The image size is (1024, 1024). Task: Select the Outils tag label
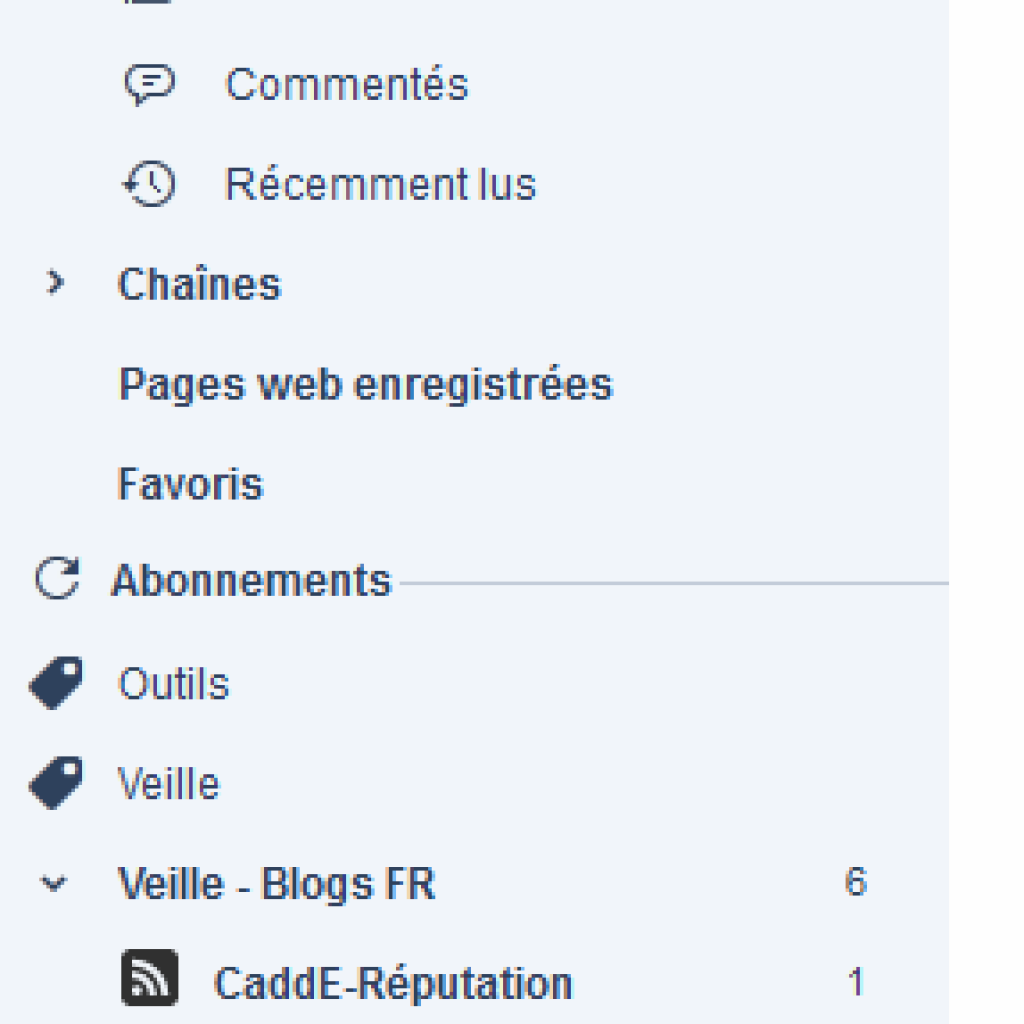[x=174, y=684]
